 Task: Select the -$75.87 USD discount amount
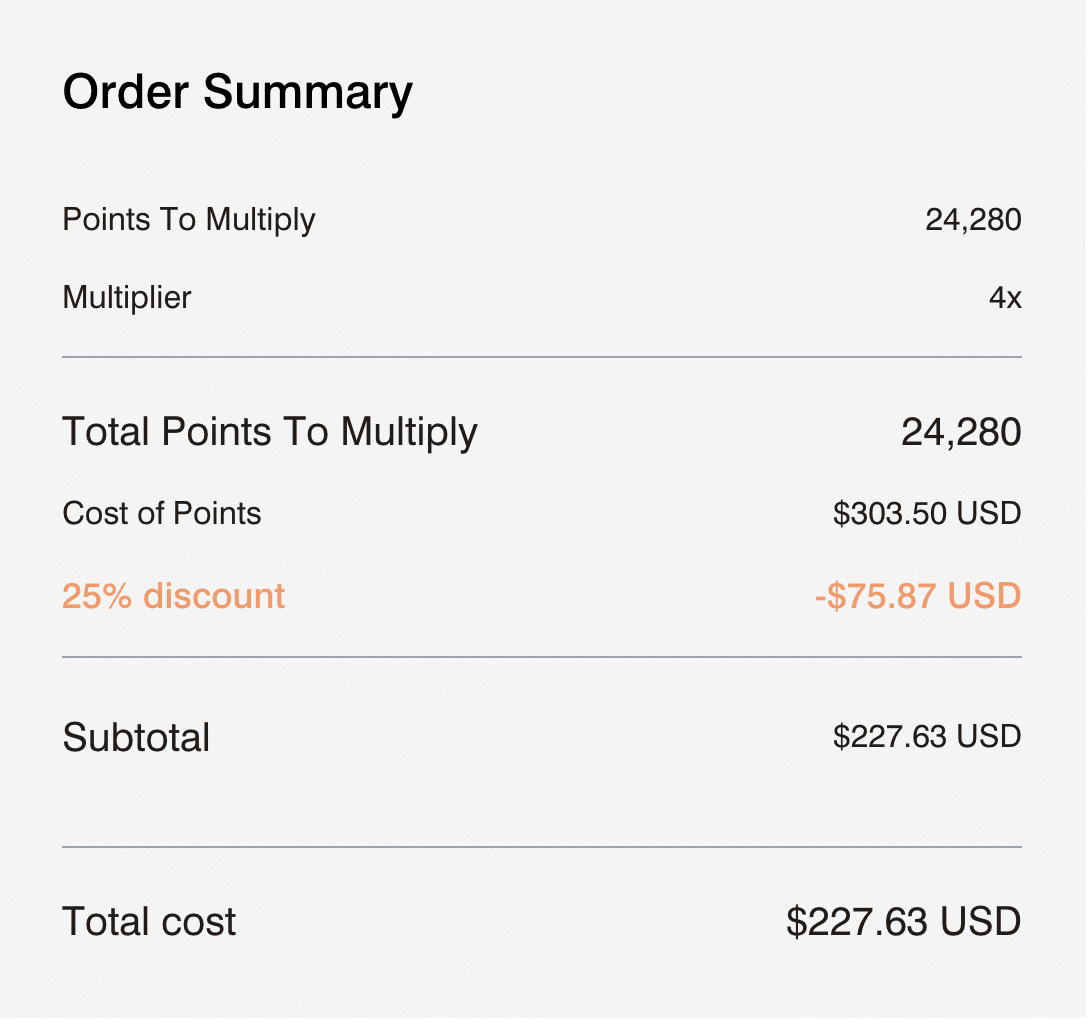tap(918, 597)
